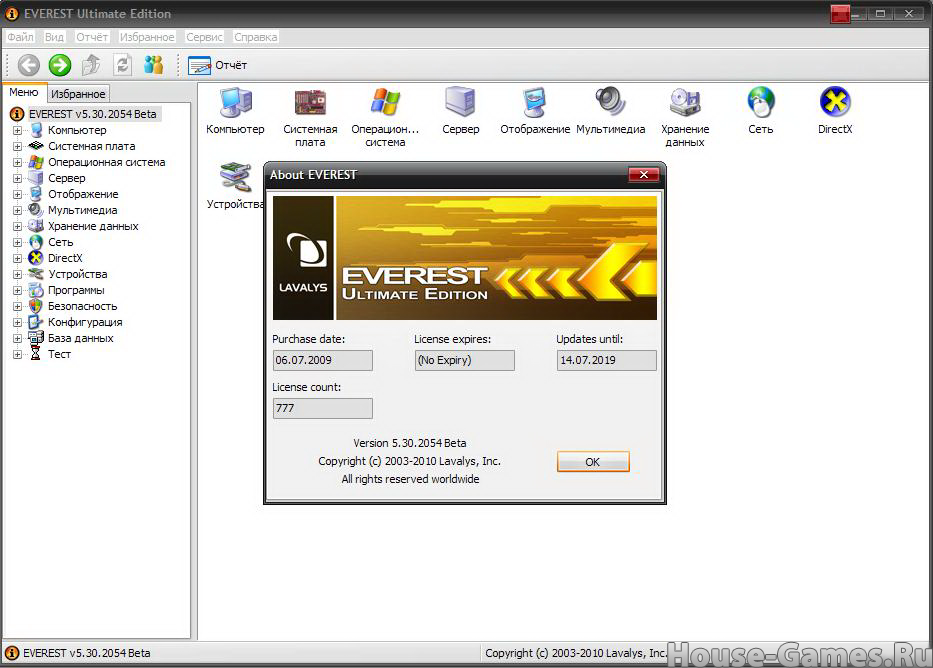Open the DirectX large icon

(835, 111)
